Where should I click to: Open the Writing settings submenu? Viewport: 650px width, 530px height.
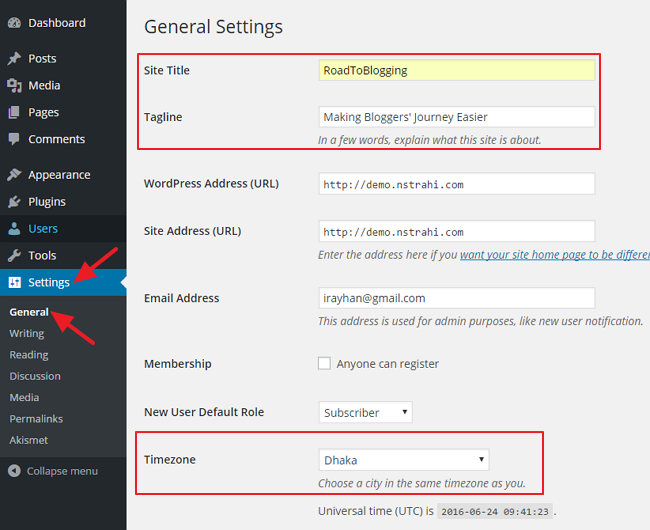click(27, 333)
